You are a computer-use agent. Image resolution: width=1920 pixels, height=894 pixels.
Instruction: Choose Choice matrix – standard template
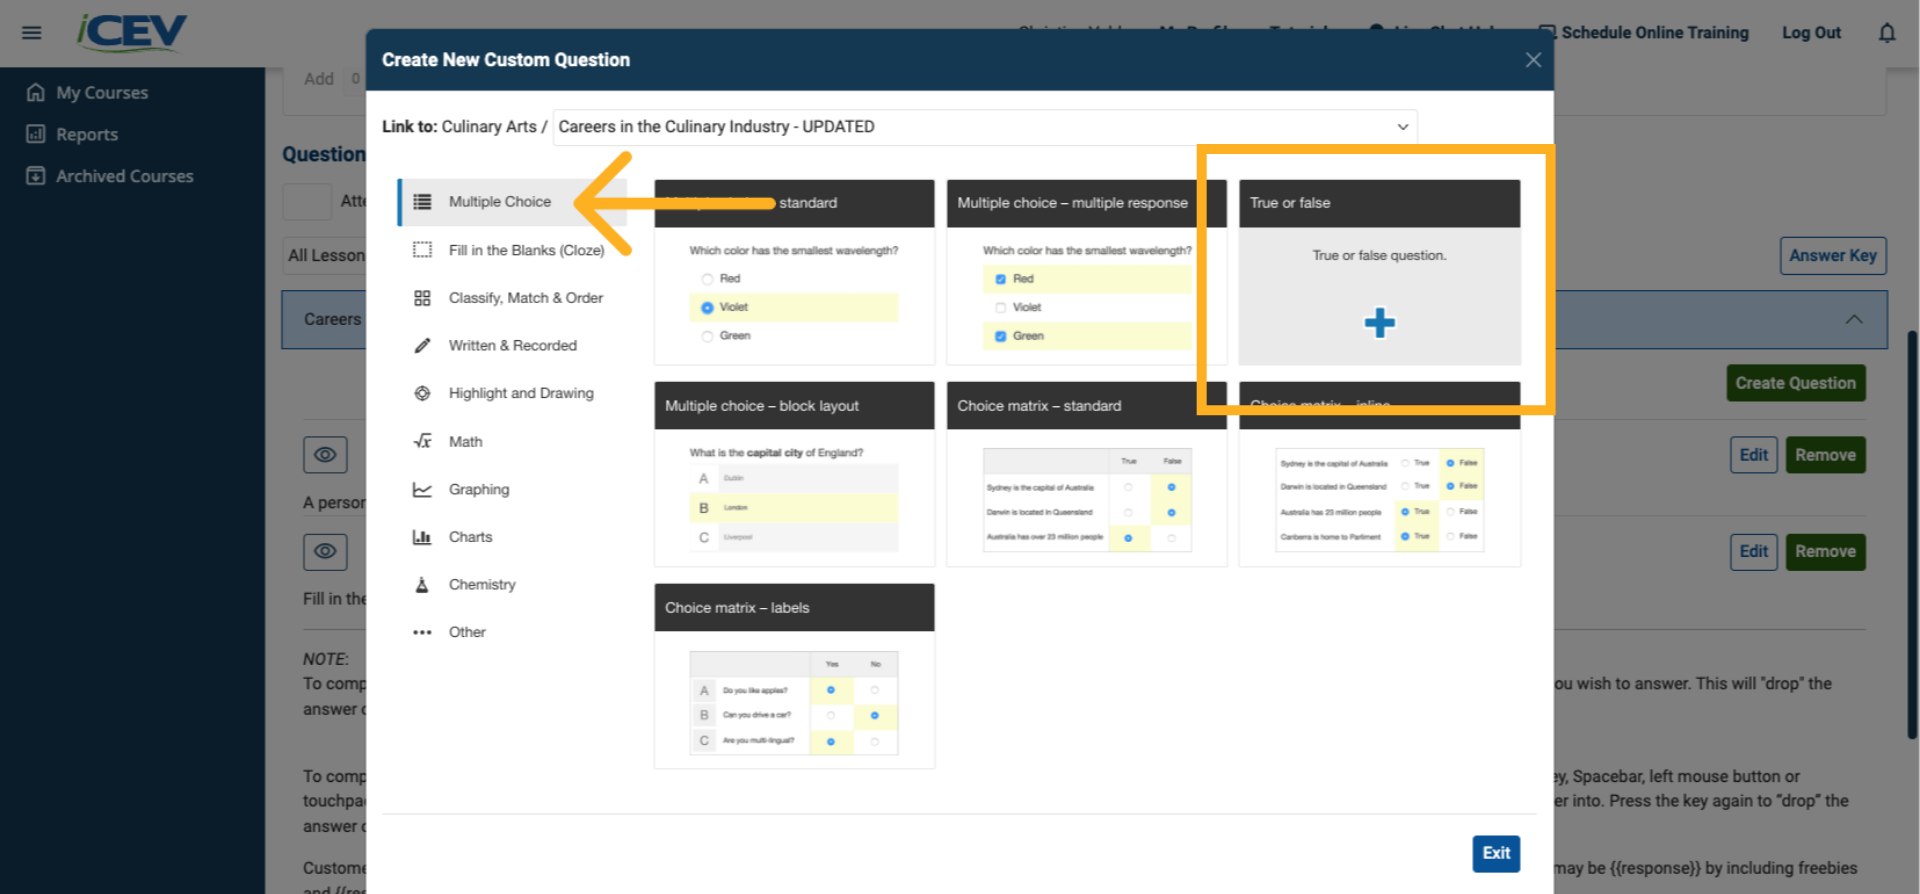1087,474
